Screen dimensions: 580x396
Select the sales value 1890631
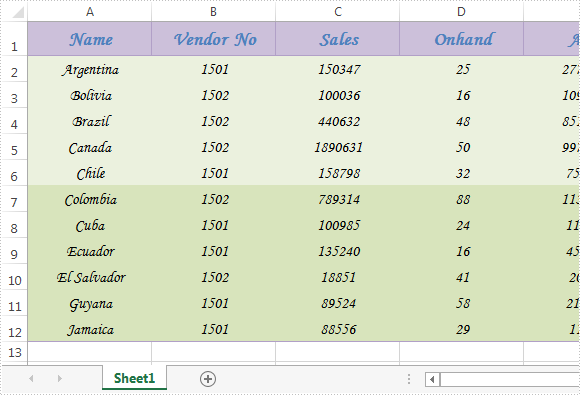tap(338, 147)
